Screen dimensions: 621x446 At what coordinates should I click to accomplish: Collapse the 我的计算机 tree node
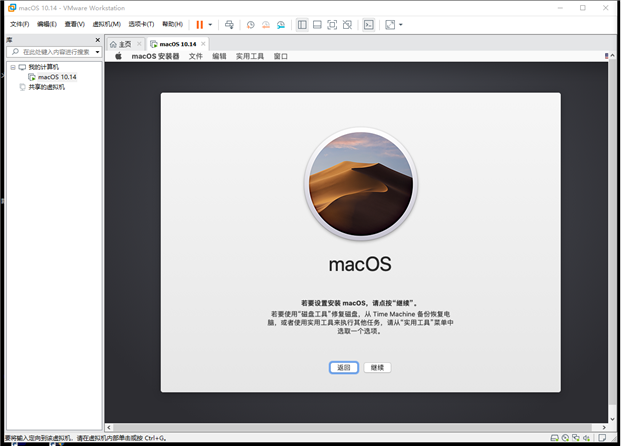[x=13, y=67]
